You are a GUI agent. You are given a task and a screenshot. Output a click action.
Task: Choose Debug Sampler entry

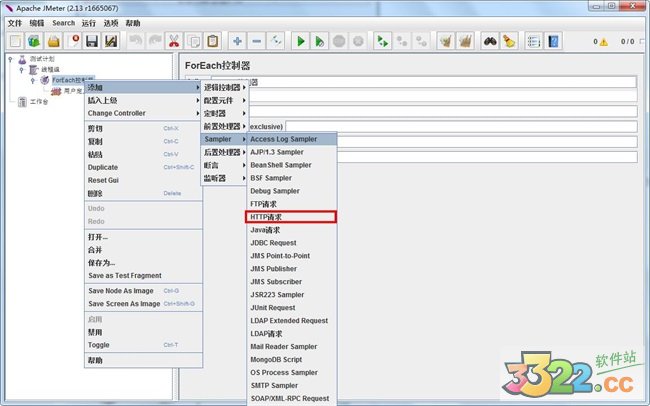click(292, 191)
